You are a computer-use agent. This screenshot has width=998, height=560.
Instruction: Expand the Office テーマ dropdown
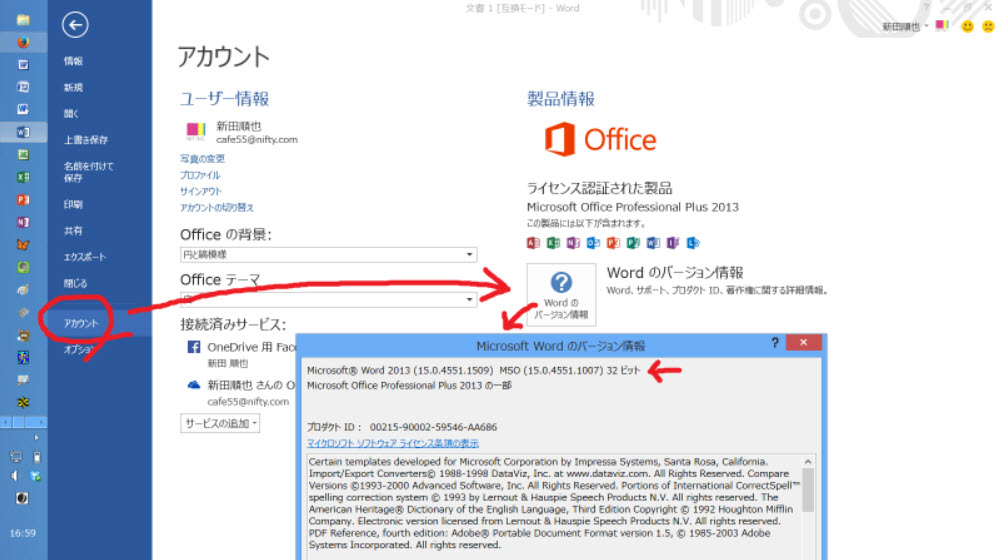pyautogui.click(x=469, y=299)
